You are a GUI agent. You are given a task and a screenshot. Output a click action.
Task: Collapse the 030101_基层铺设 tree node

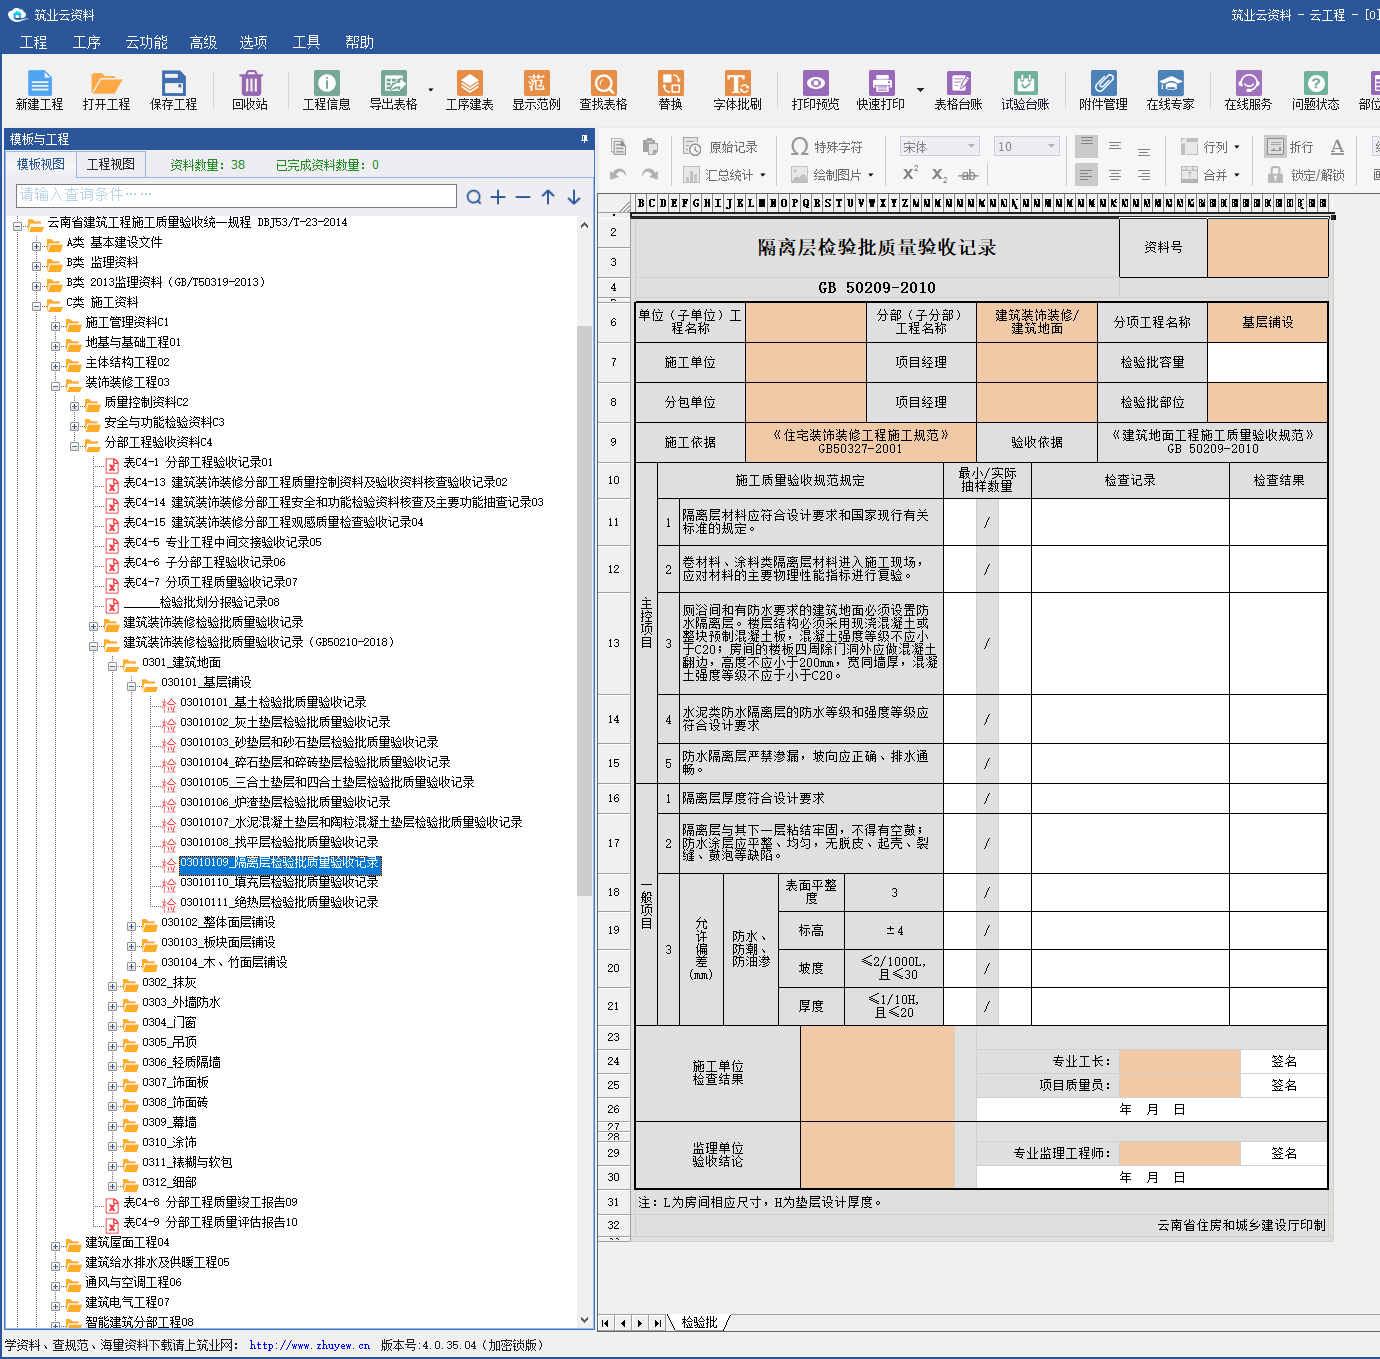click(x=132, y=686)
